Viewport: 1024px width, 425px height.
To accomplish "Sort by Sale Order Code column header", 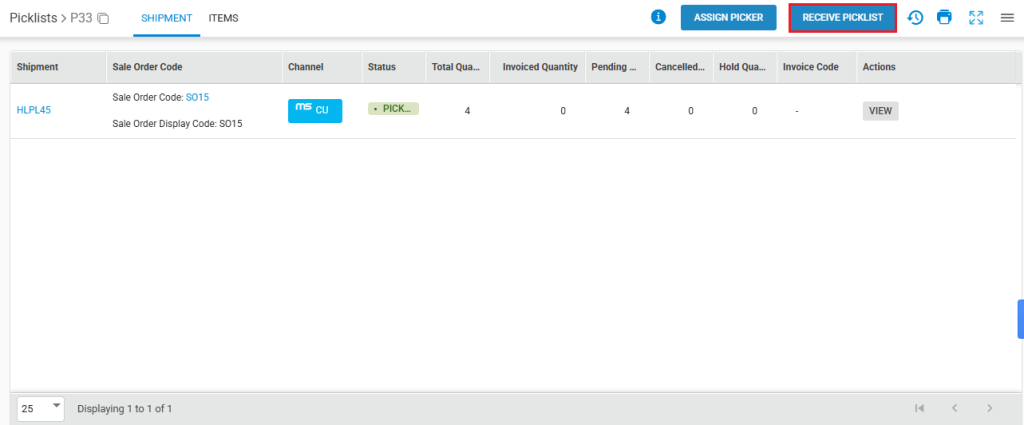I will [194, 67].
